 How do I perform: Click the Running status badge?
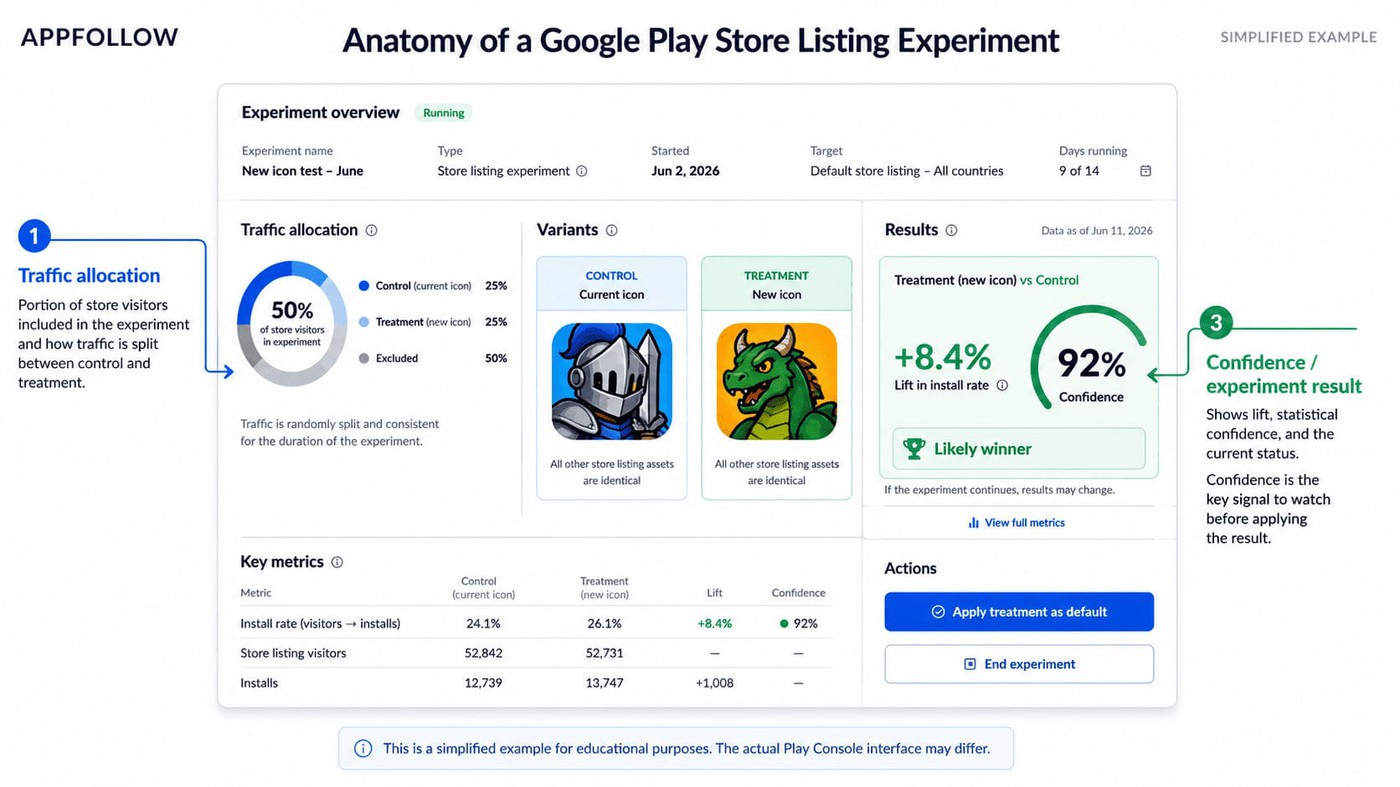[444, 113]
